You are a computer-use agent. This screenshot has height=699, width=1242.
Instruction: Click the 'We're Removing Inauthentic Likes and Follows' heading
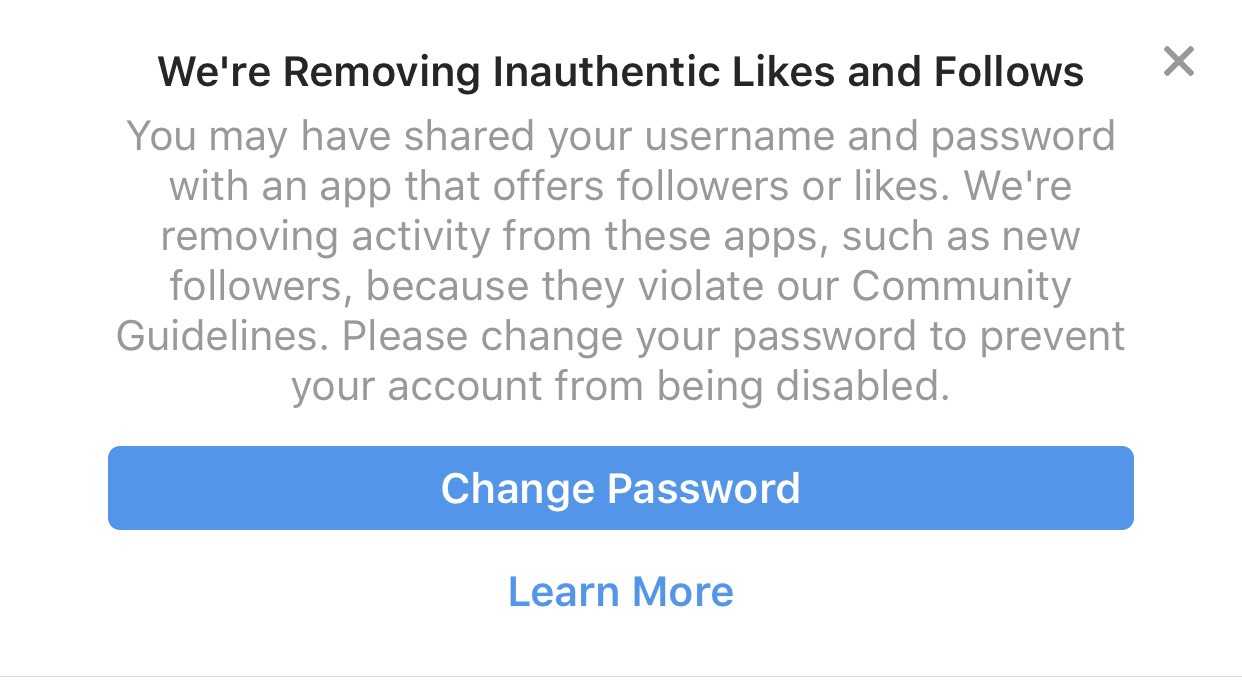coord(620,72)
